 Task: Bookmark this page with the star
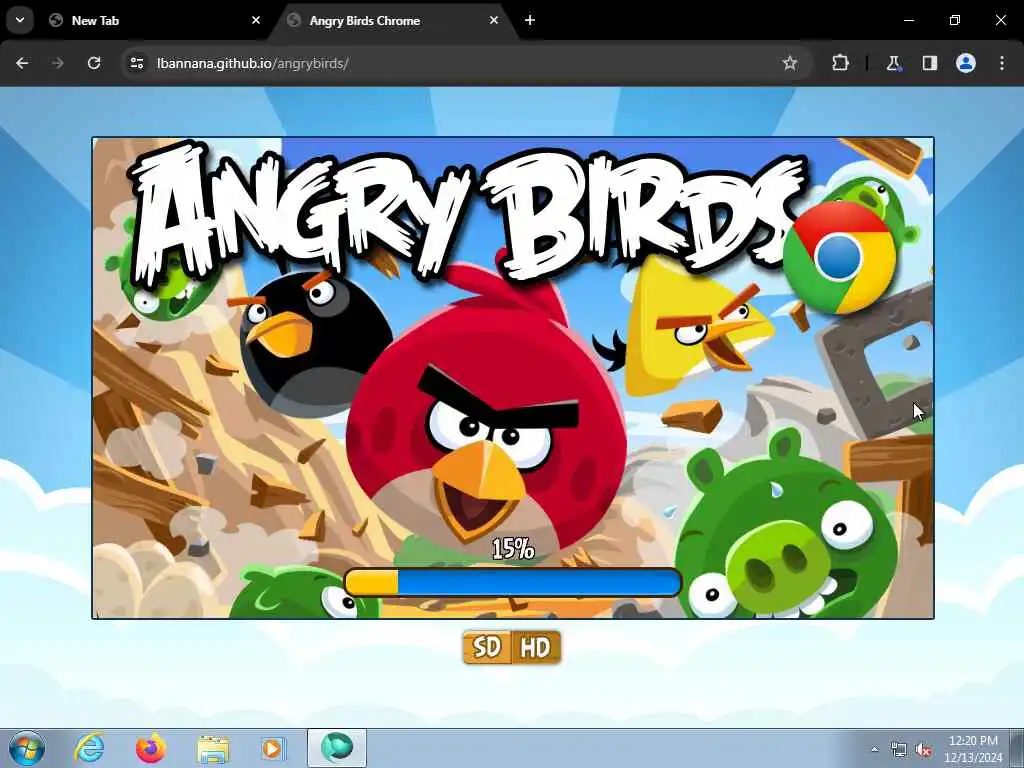point(790,63)
